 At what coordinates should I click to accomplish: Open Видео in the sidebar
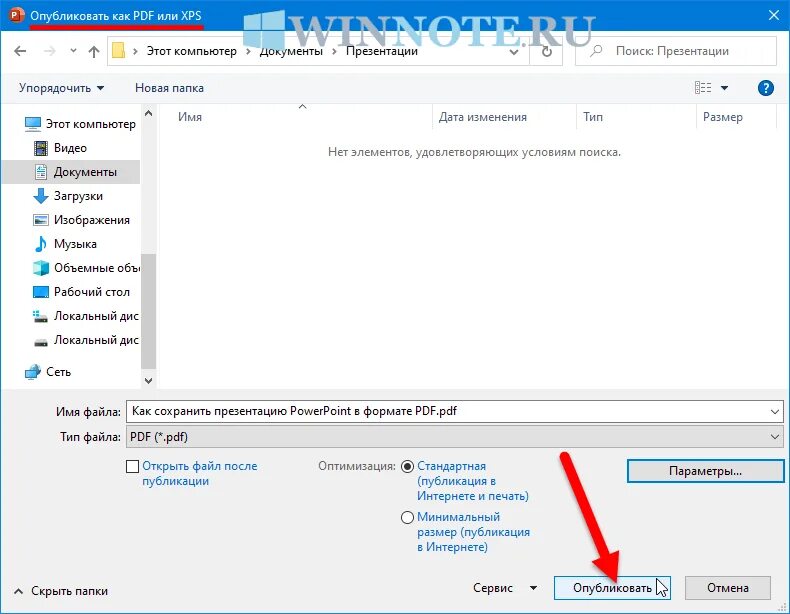click(71, 148)
